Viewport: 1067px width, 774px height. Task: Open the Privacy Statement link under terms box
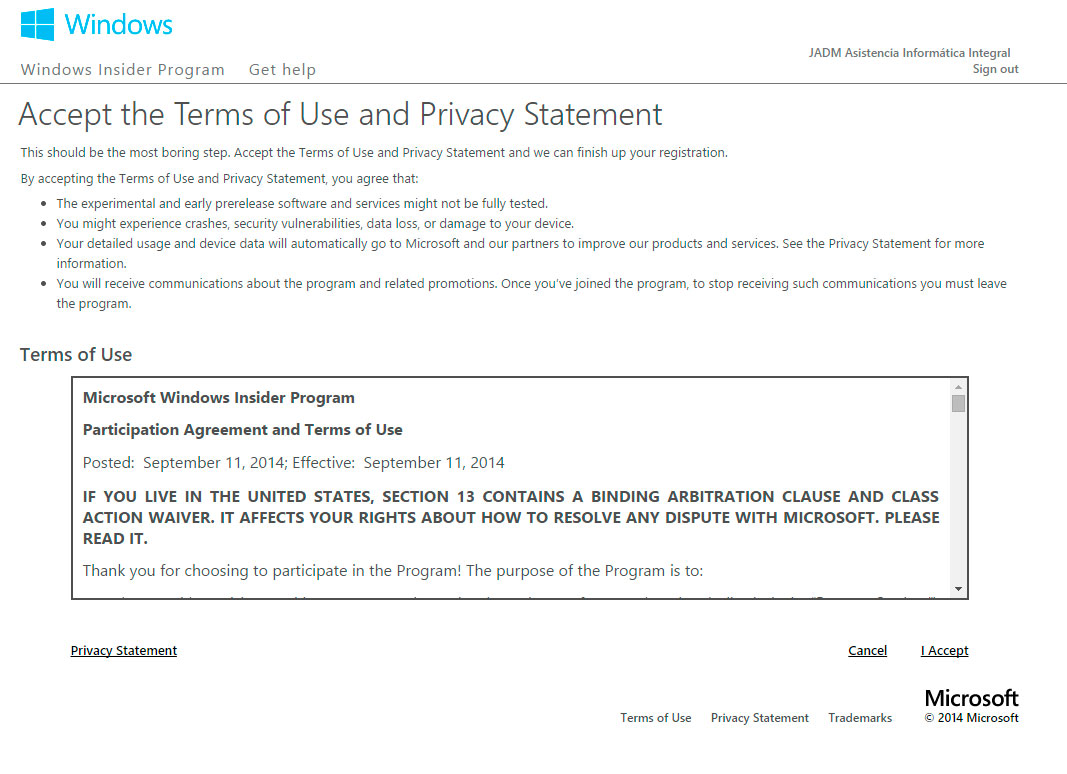(124, 651)
